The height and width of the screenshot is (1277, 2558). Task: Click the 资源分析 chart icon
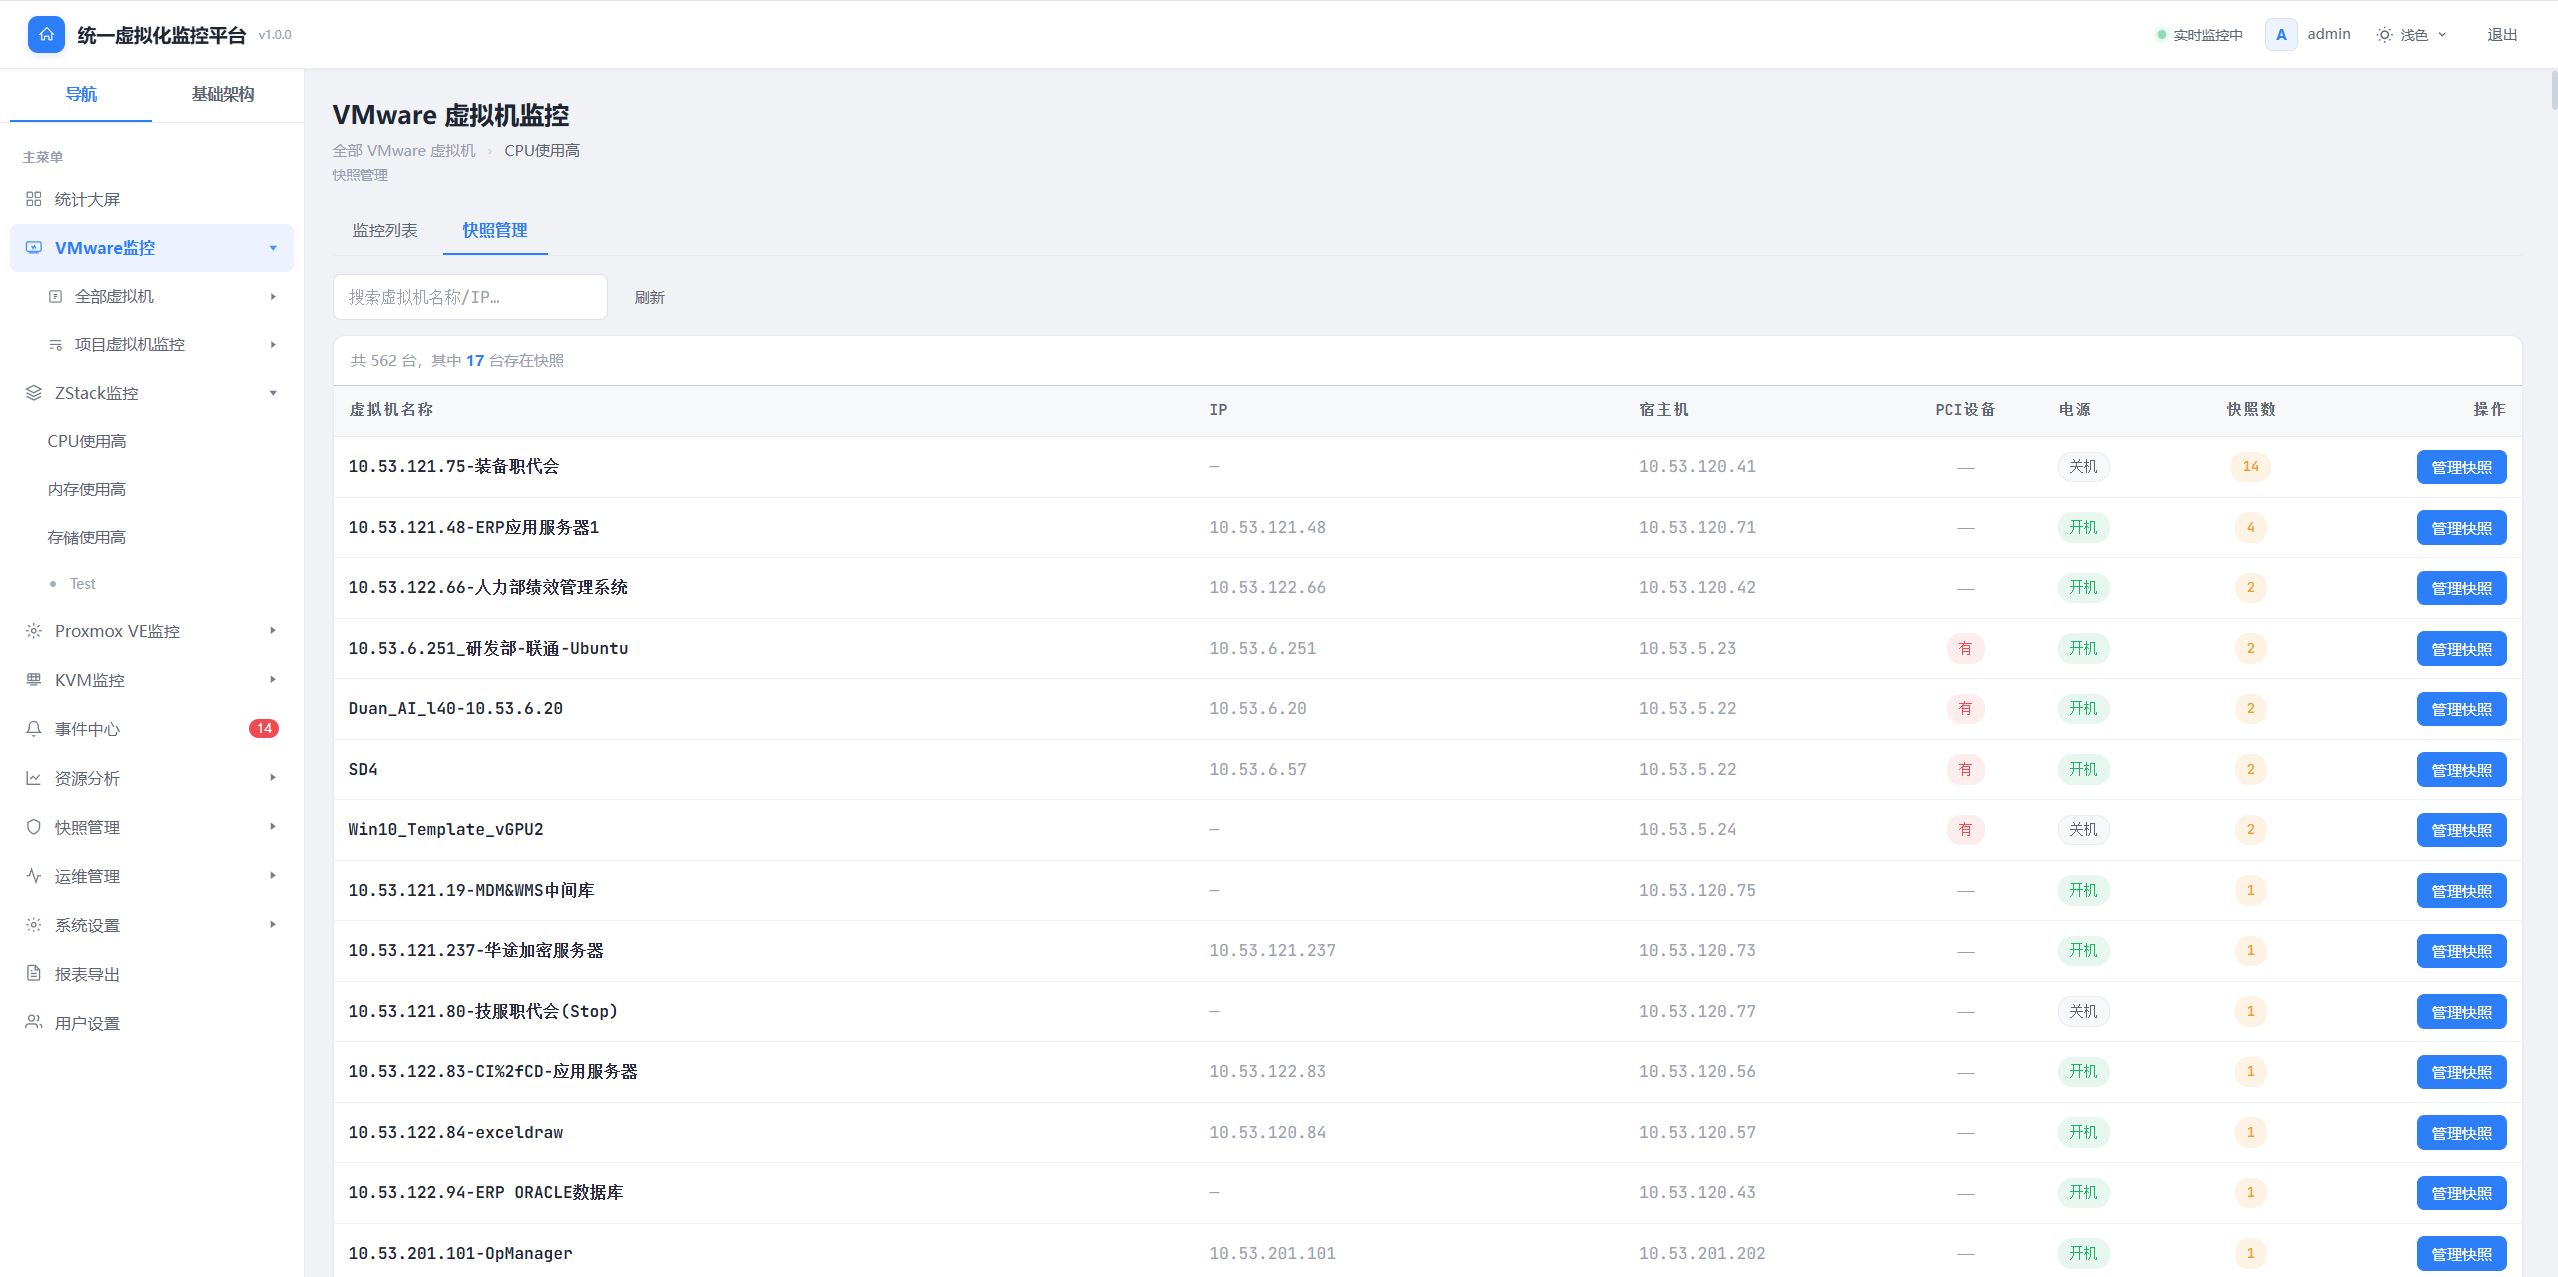(x=33, y=778)
